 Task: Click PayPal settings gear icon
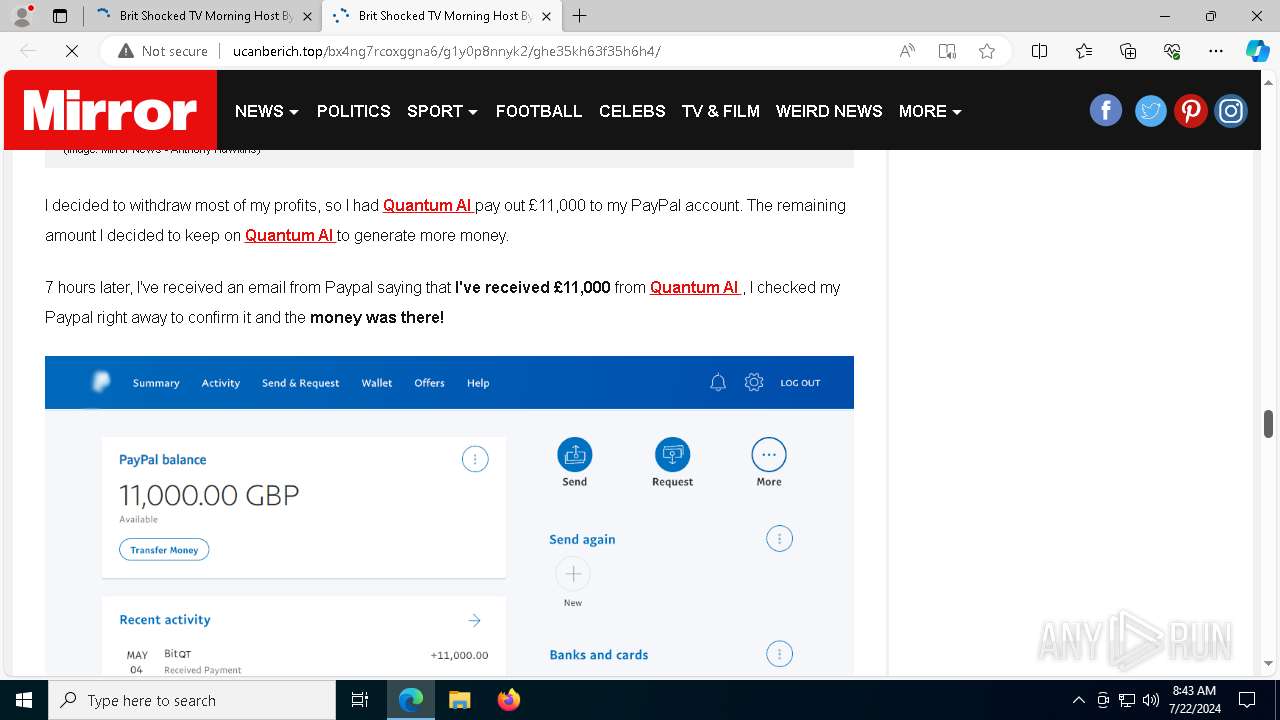(754, 382)
